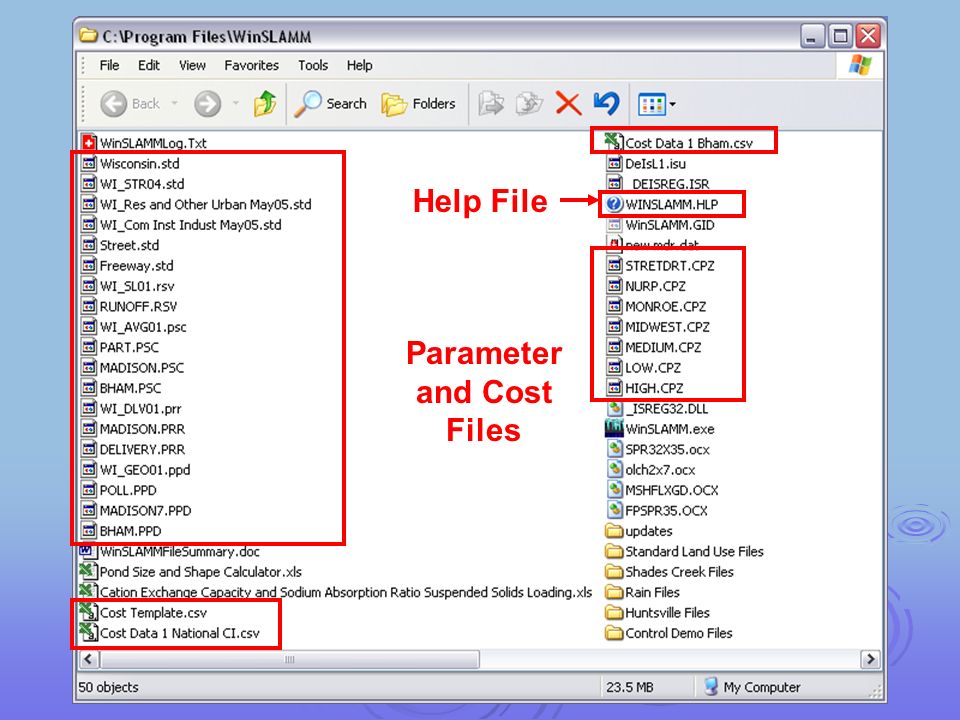Select Cation Exchange Capacity spreadsheet file
The width and height of the screenshot is (960, 720).
click(x=346, y=592)
